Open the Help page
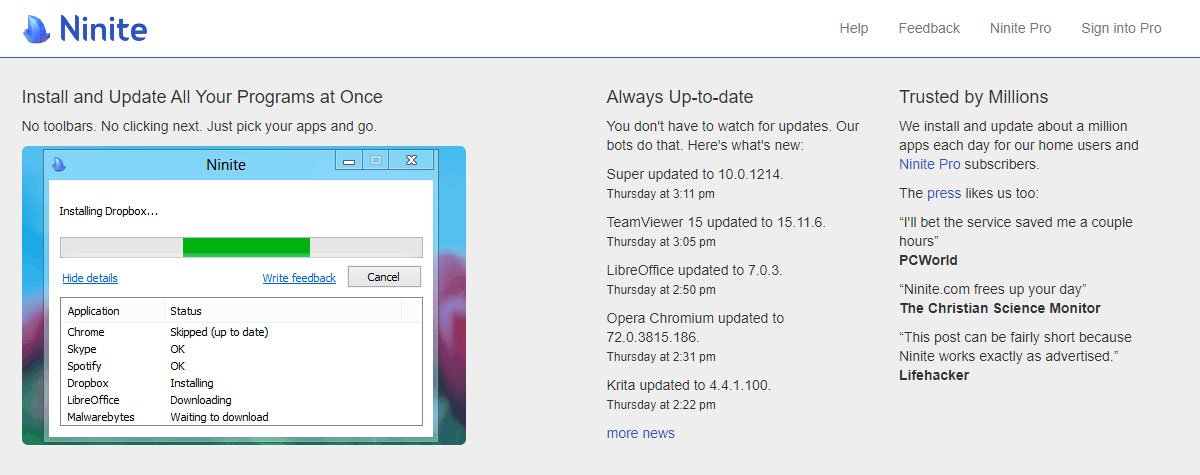Screen dimensions: 1200x475 (853, 28)
